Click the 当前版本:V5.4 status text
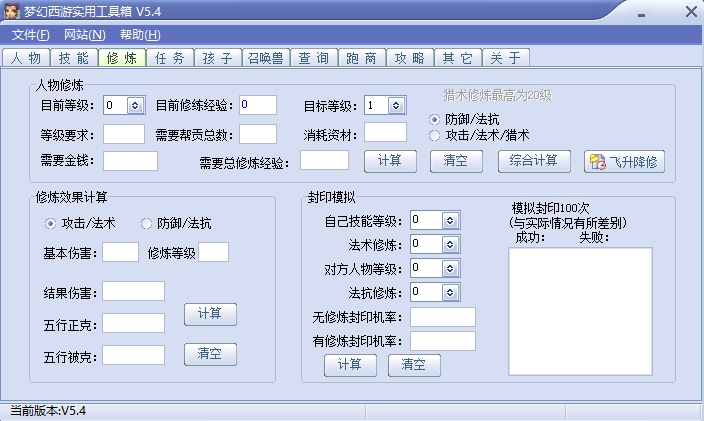Screen dimensions: 704x421 (48, 411)
